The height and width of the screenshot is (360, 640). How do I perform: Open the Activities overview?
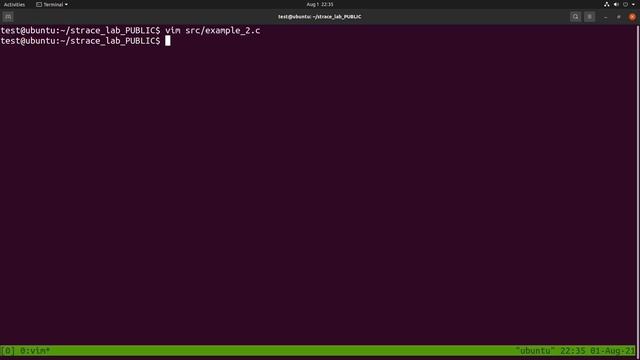coord(14,4)
